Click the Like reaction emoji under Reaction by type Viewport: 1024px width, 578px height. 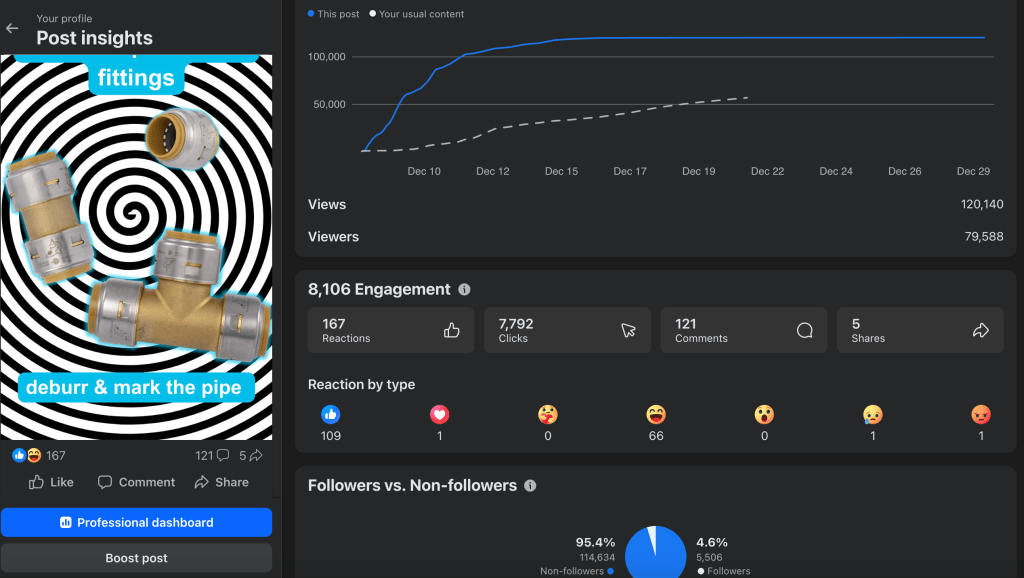coord(330,414)
